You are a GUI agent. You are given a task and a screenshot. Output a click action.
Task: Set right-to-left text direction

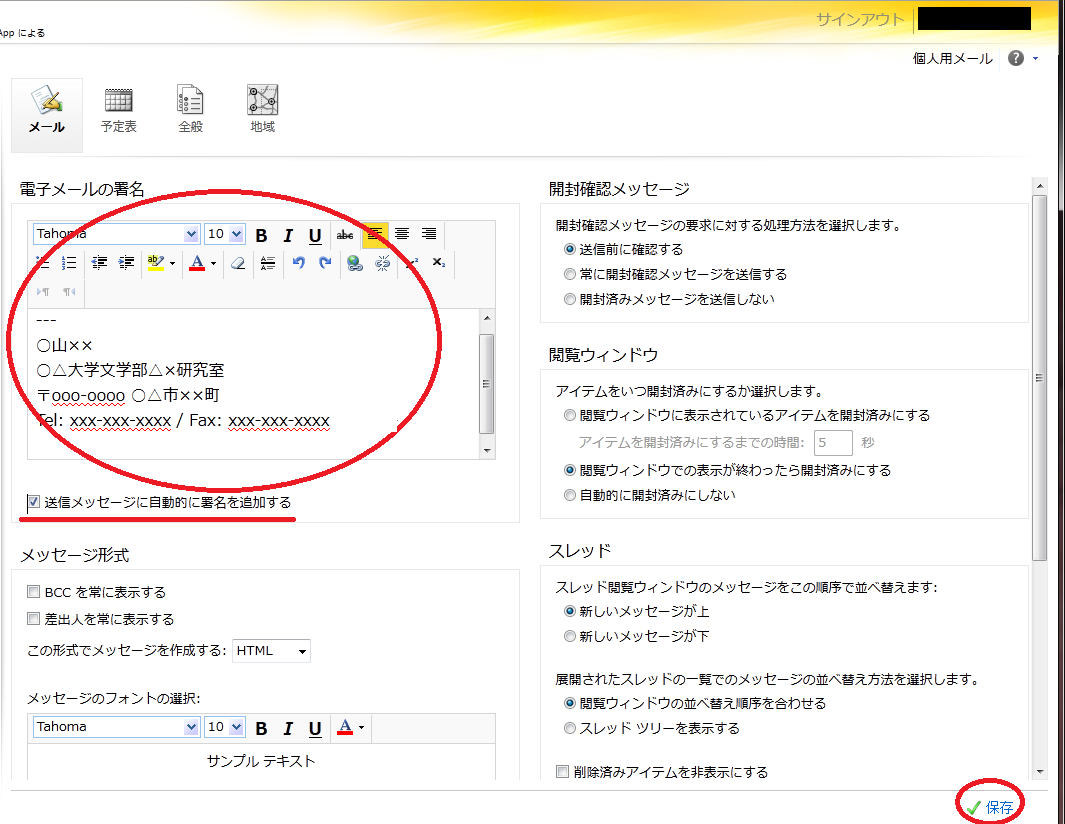pyautogui.click(x=69, y=292)
